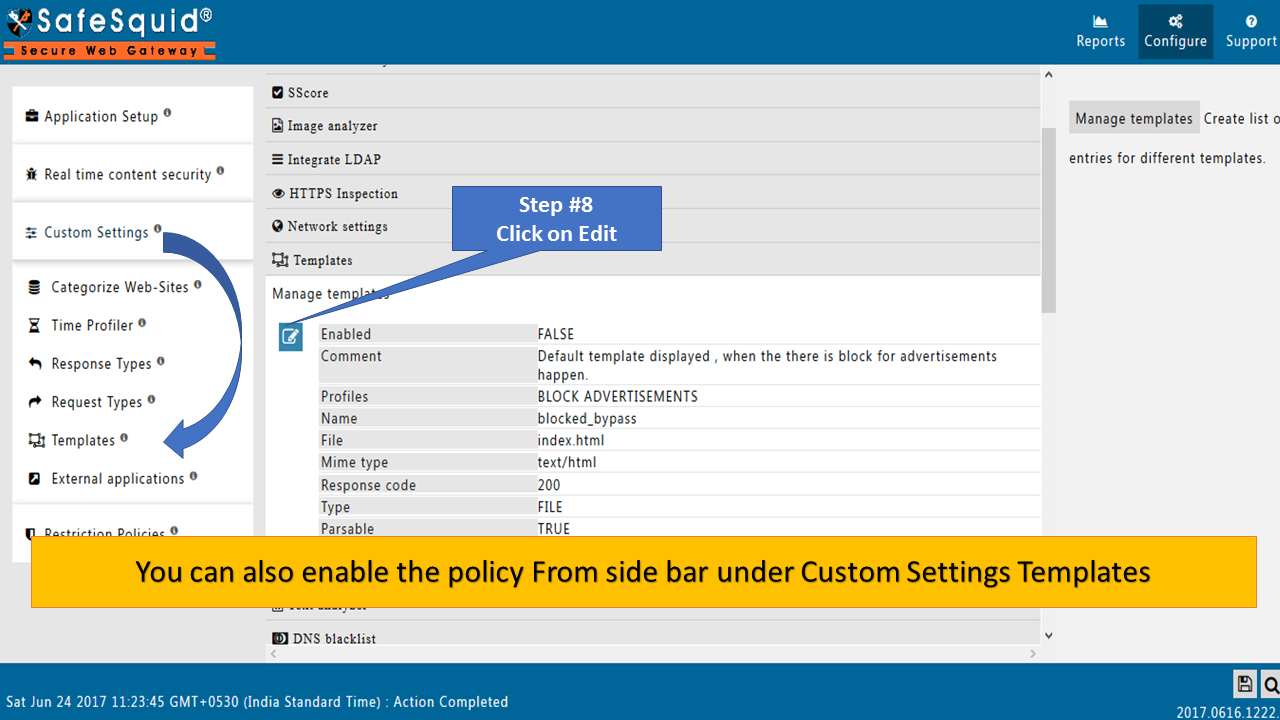Image resolution: width=1280 pixels, height=720 pixels.
Task: Expand the Image analyzer section
Action: [654, 125]
